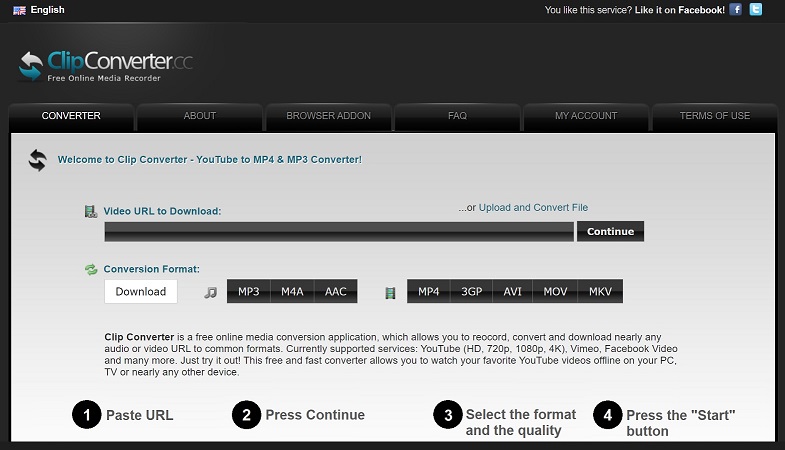Open the MY ACCOUNT tab

pos(586,116)
